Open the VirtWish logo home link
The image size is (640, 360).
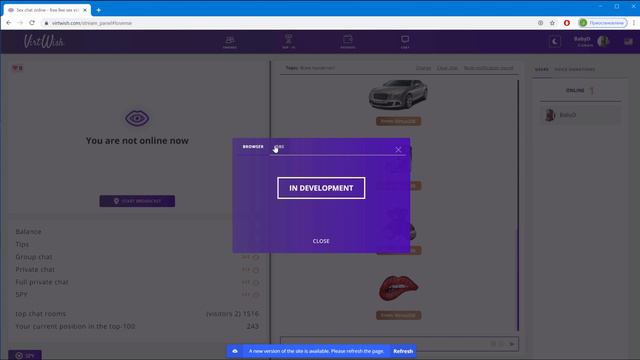pyautogui.click(x=44, y=41)
